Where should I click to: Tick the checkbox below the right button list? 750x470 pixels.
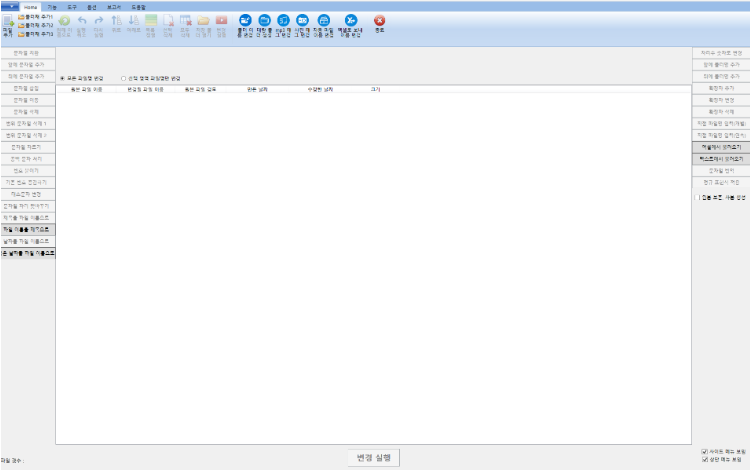point(697,197)
